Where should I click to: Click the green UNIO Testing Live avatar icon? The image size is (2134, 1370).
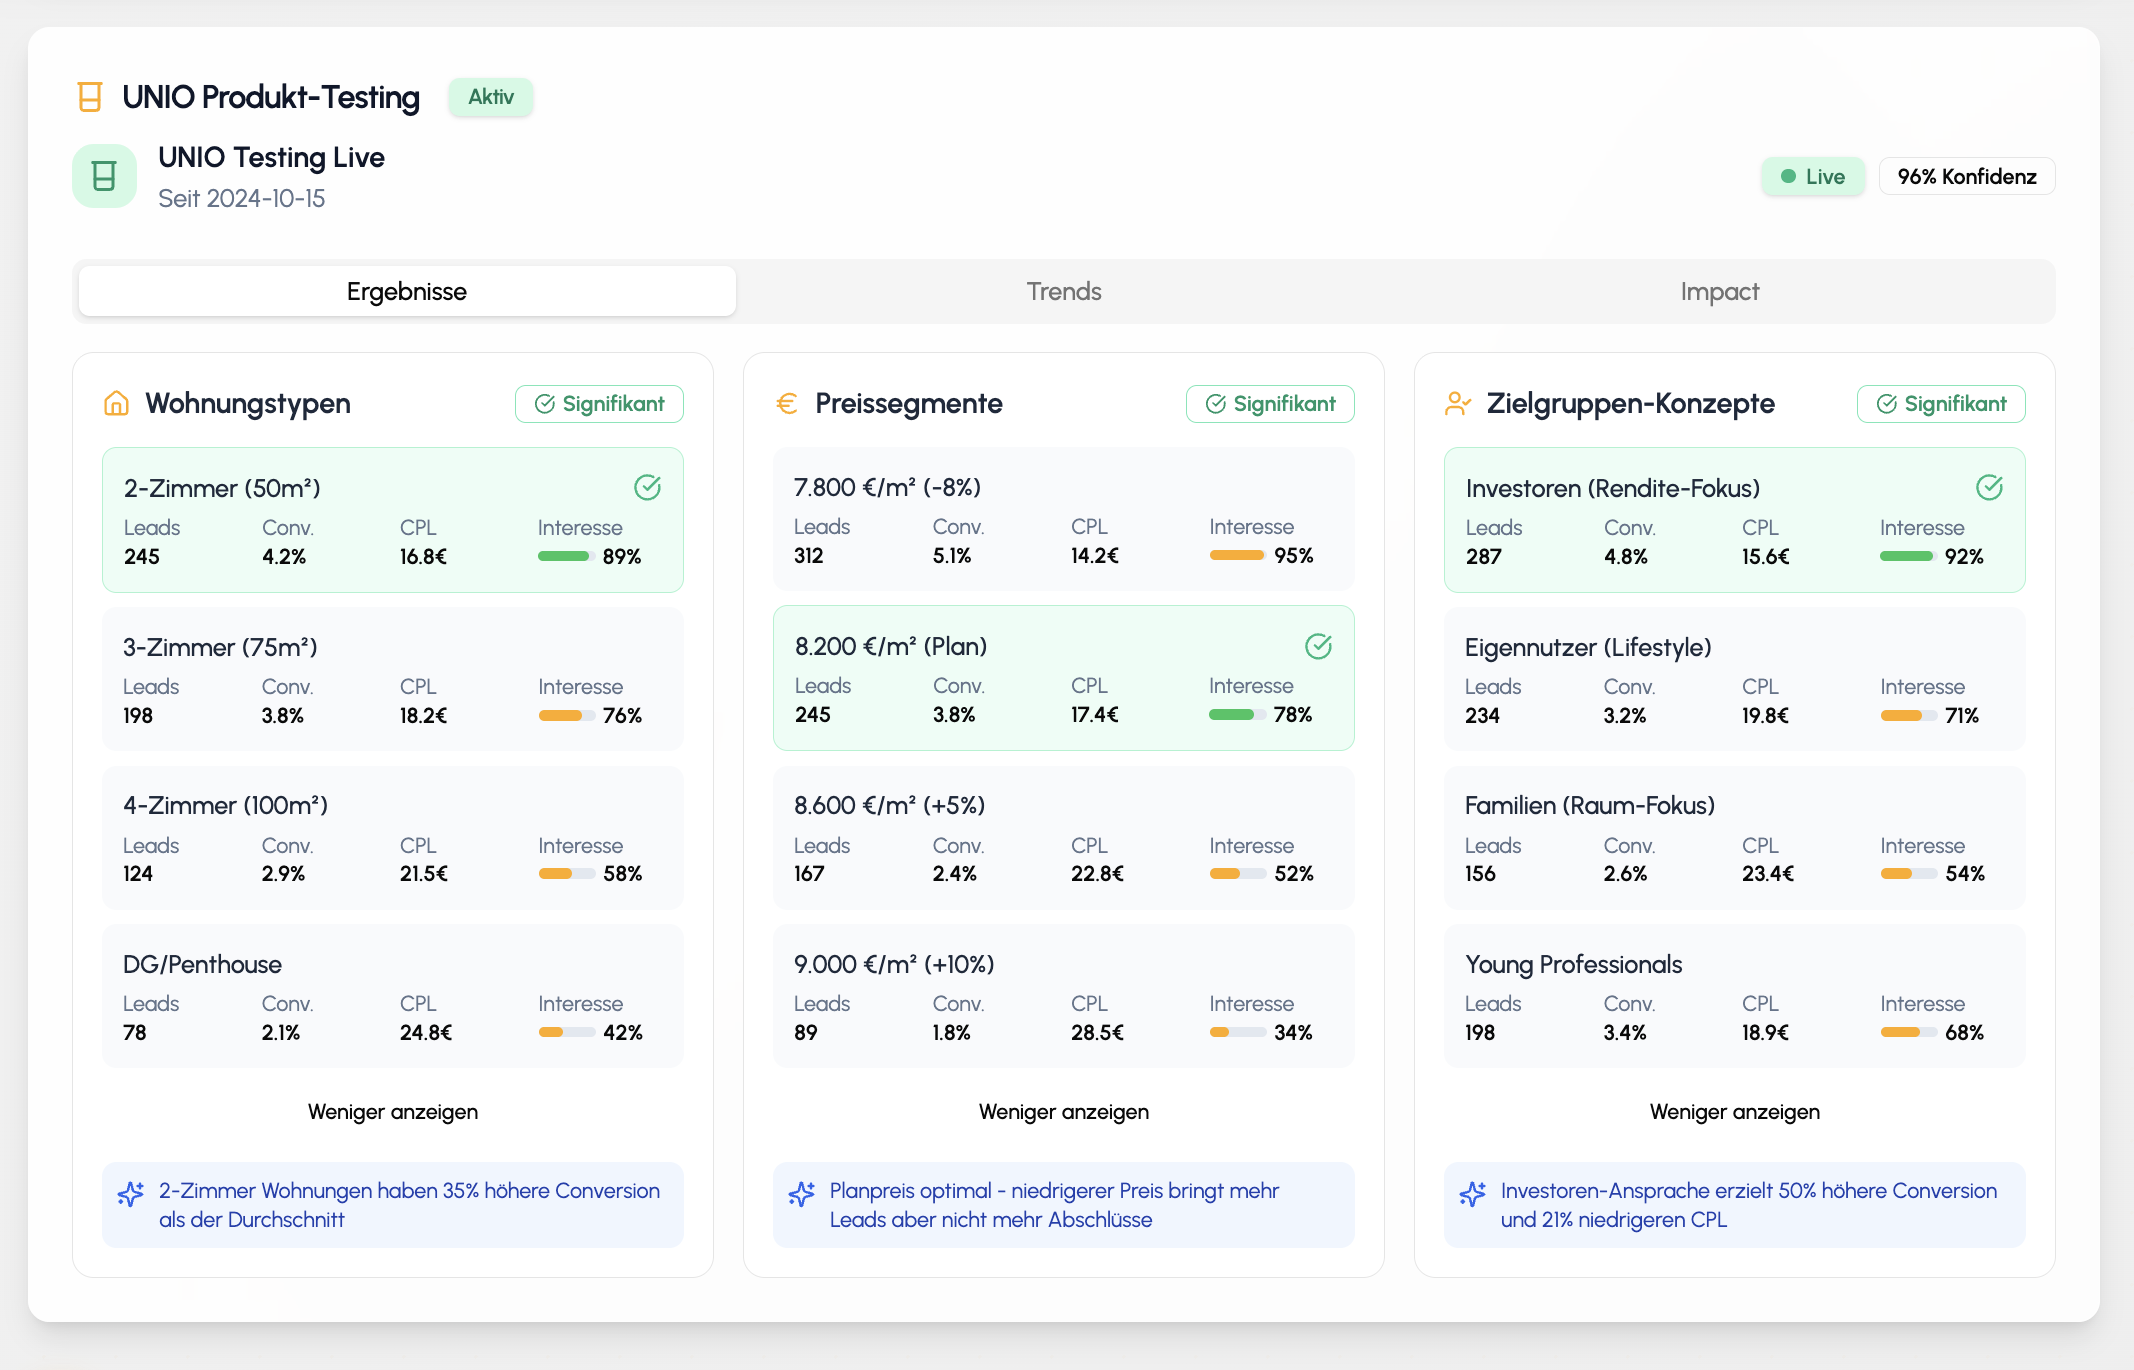[104, 176]
